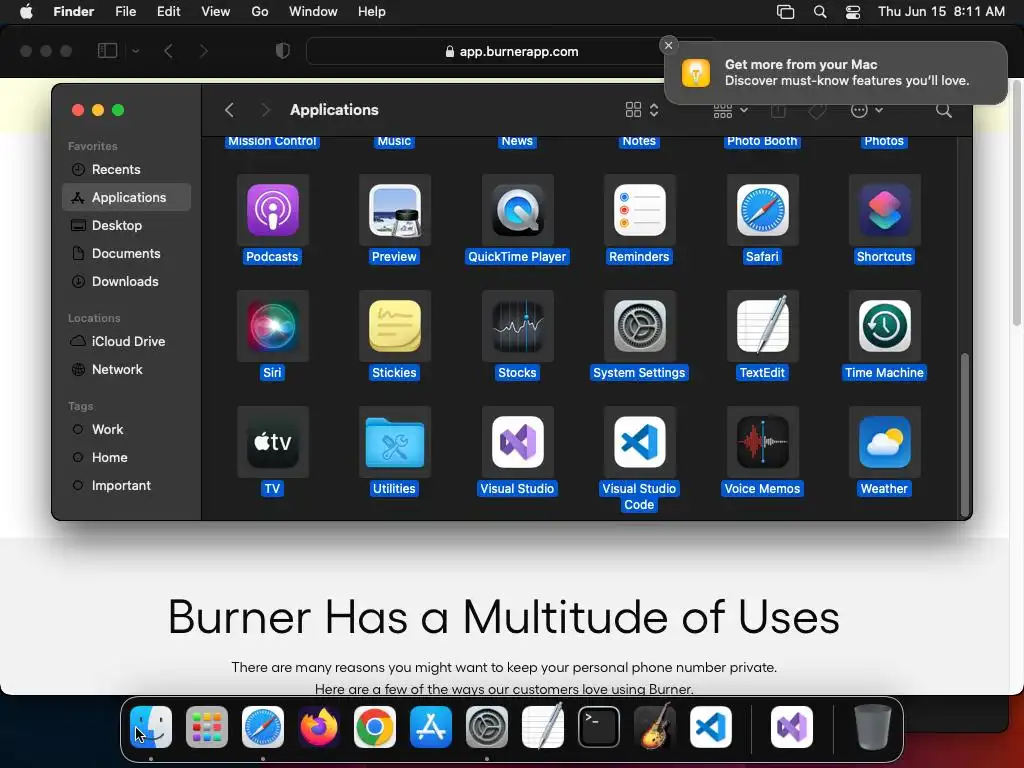Open the Get more from your Mac notification

pyautogui.click(x=836, y=72)
